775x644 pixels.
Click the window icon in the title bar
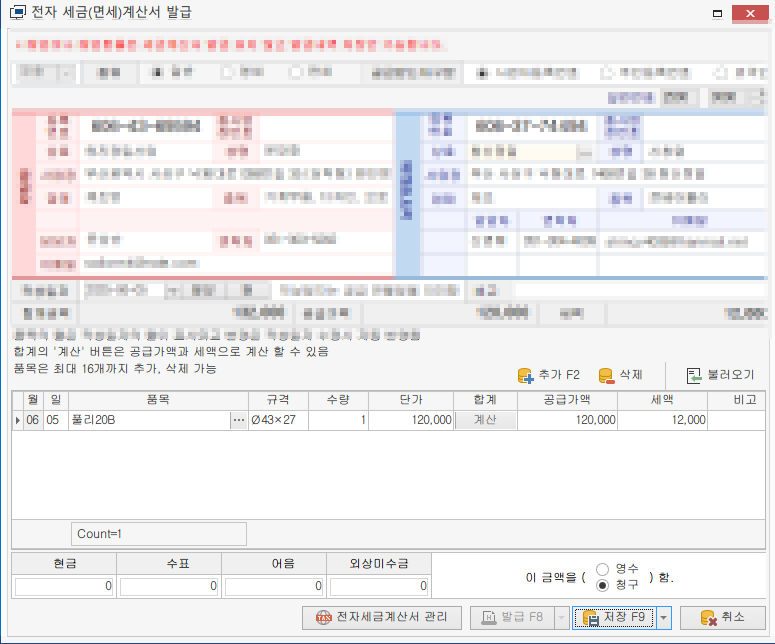pyautogui.click(x=17, y=13)
